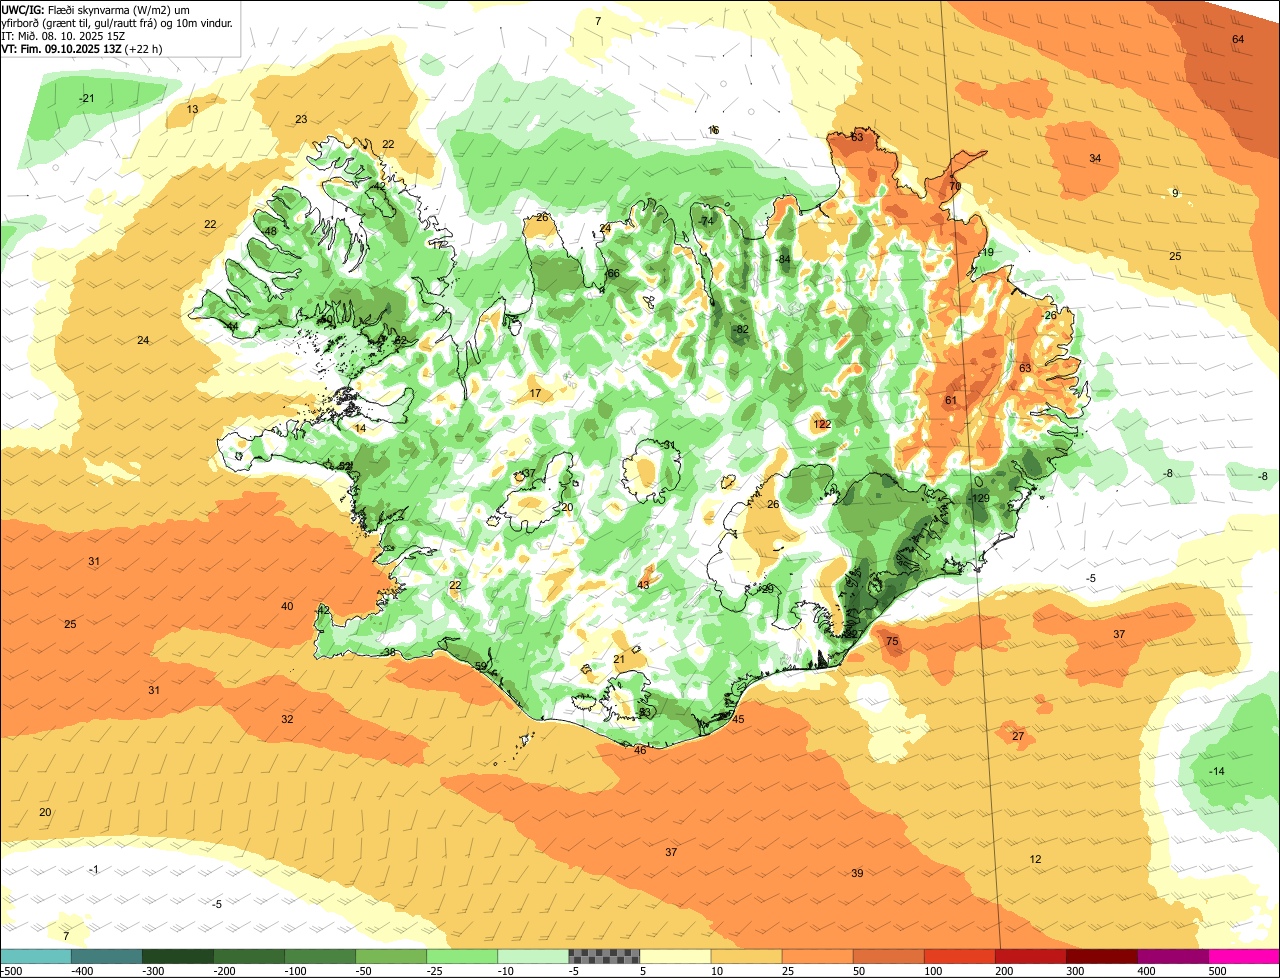The width and height of the screenshot is (1280, 978).
Task: Select the value -21 in the green northwest patch
Action: (86, 97)
